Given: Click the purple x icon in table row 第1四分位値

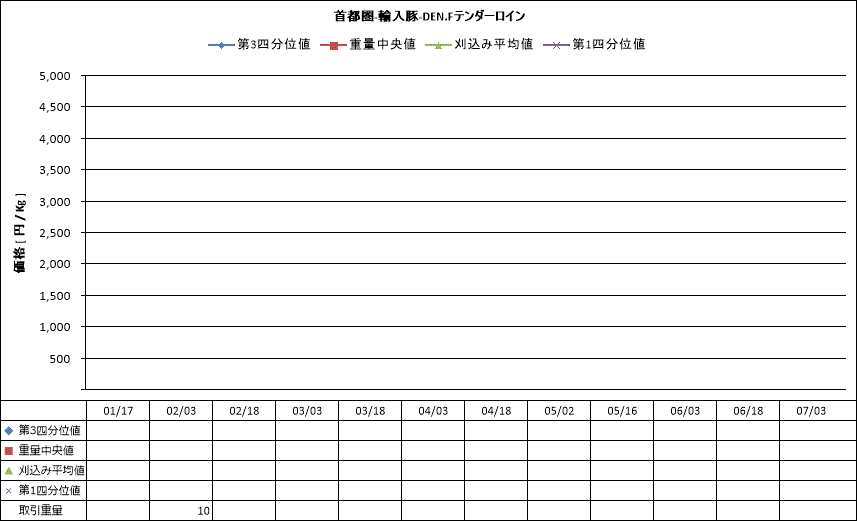Looking at the screenshot, I should pyautogui.click(x=9, y=491).
